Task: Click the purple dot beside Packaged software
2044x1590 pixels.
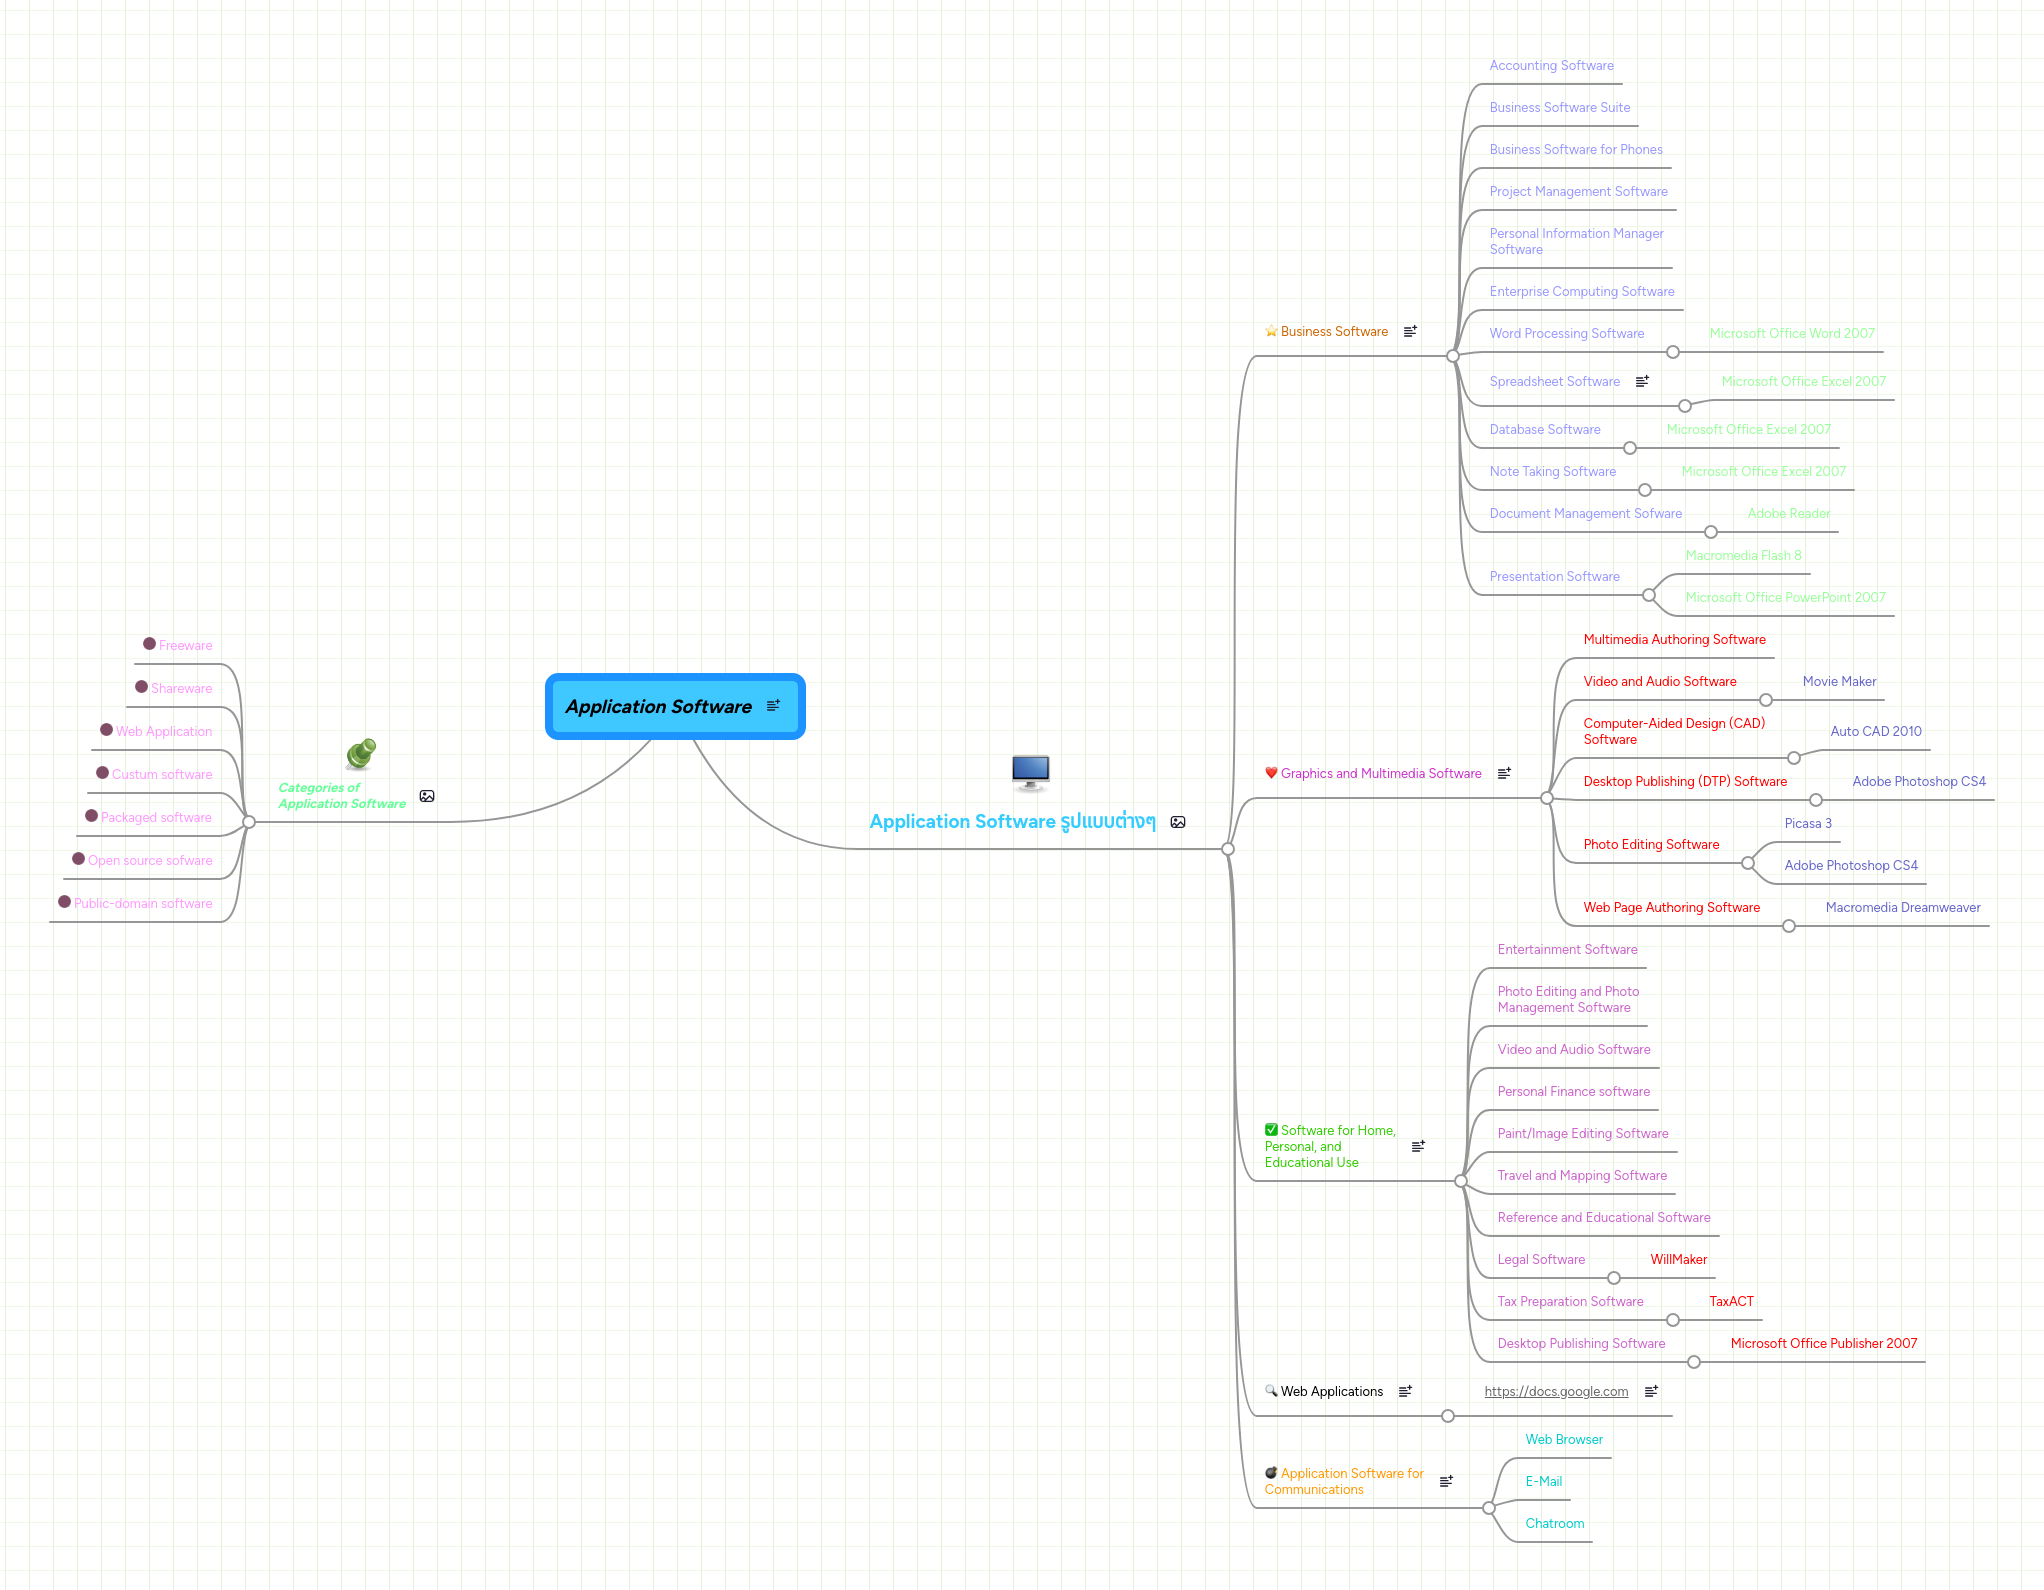Action: pyautogui.click(x=91, y=816)
